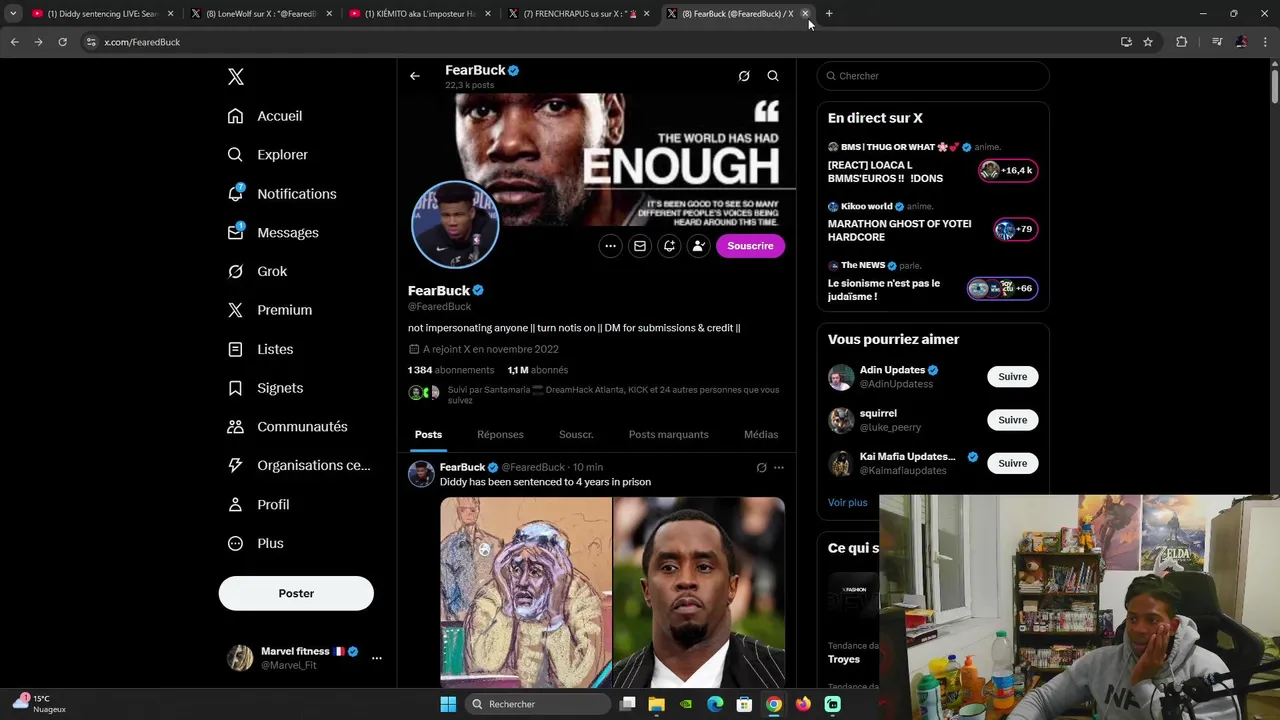This screenshot has width=1280, height=720.
Task: Open Windows Start menu
Action: [448, 704]
